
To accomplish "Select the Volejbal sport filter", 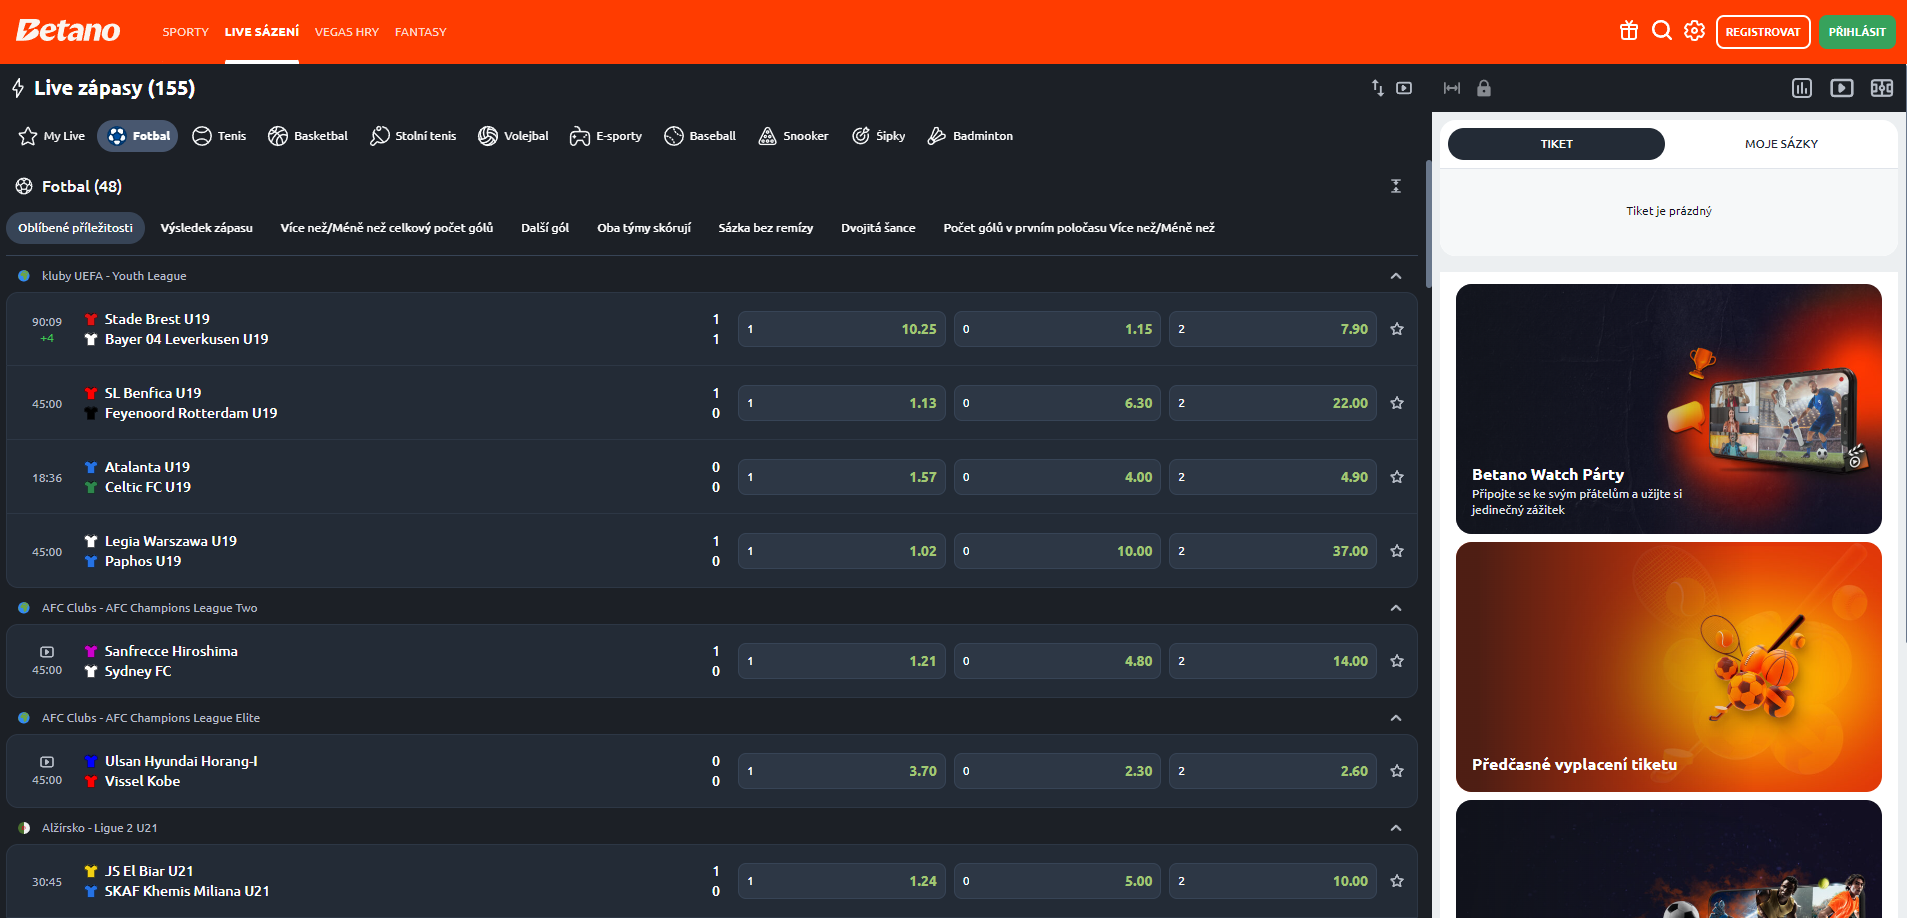I will click(513, 136).
